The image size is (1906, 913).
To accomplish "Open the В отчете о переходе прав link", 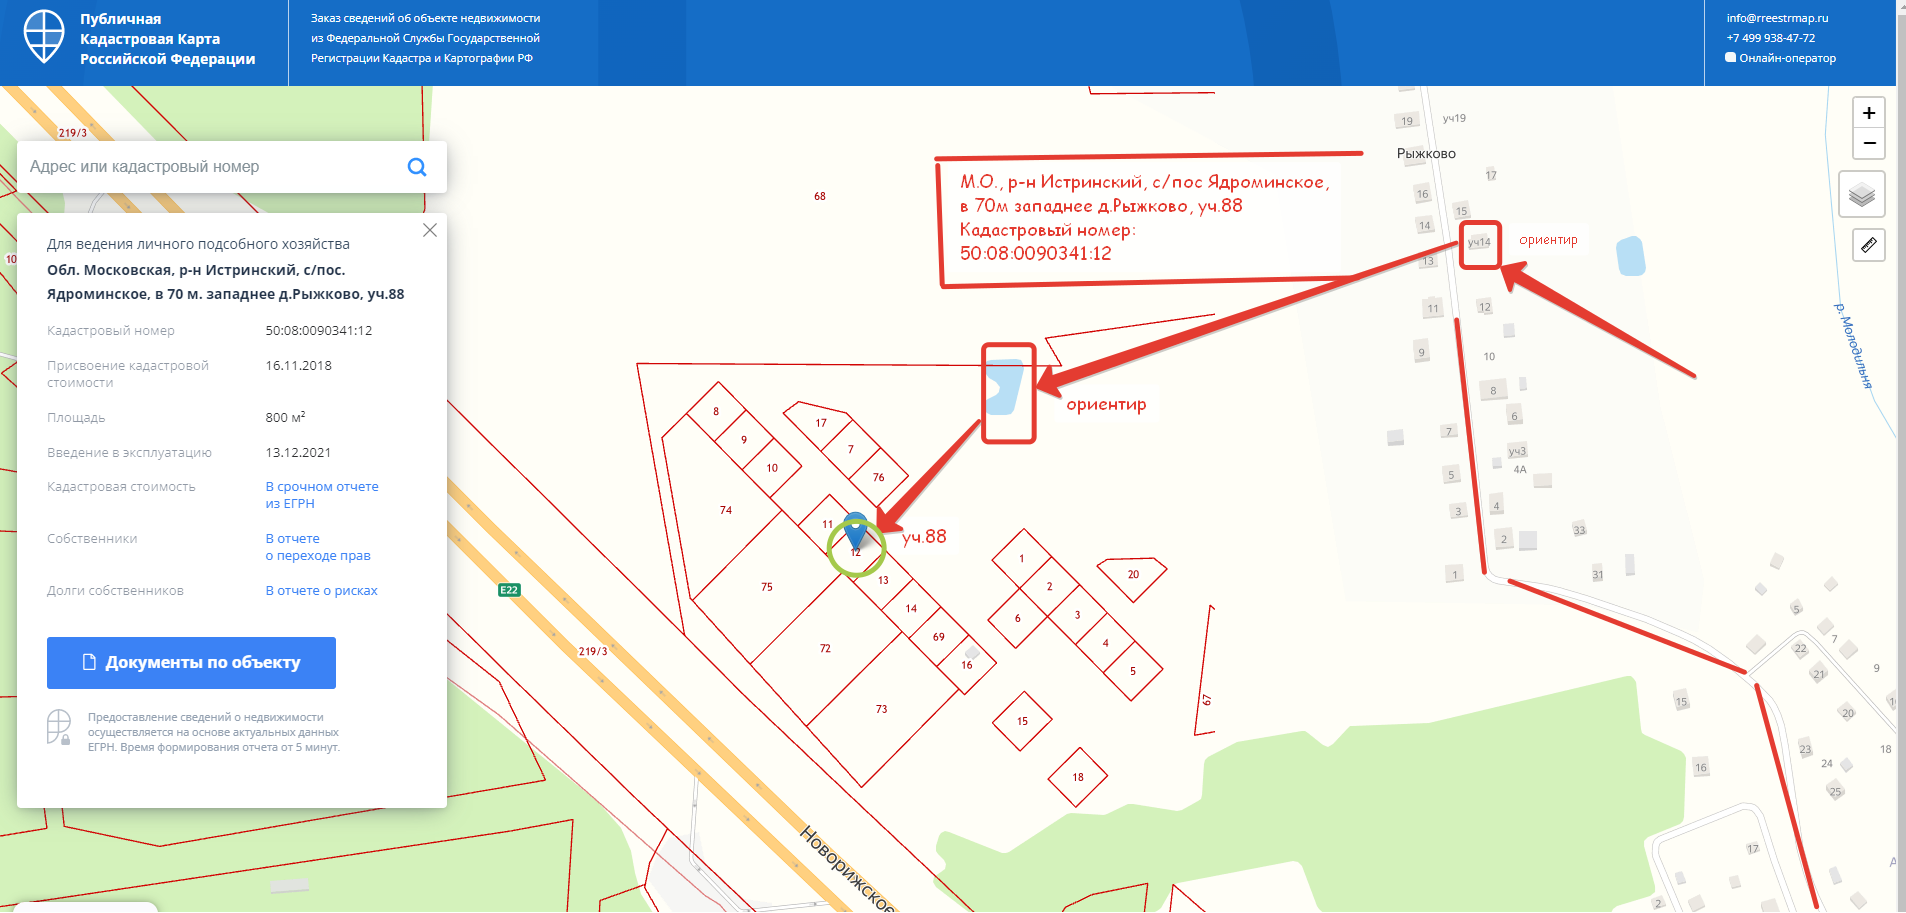I will 318,547.
